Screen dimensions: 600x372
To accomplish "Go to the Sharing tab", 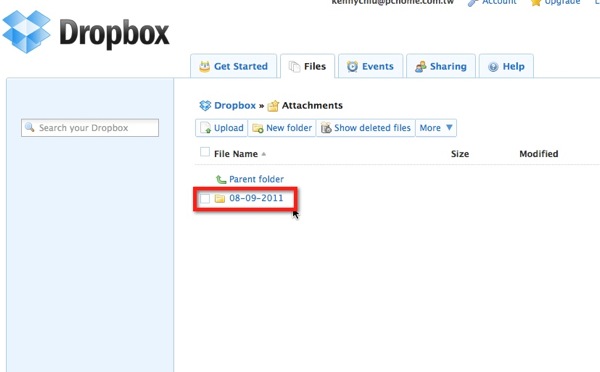I will [441, 66].
